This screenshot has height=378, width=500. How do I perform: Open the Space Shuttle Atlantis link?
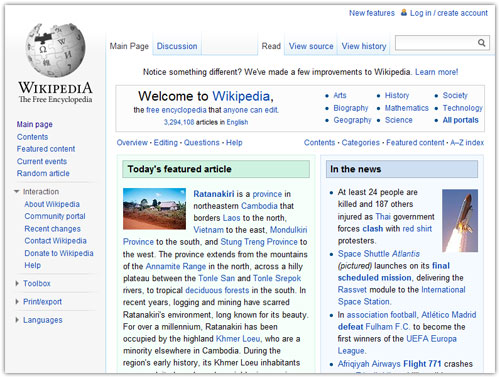click(379, 254)
